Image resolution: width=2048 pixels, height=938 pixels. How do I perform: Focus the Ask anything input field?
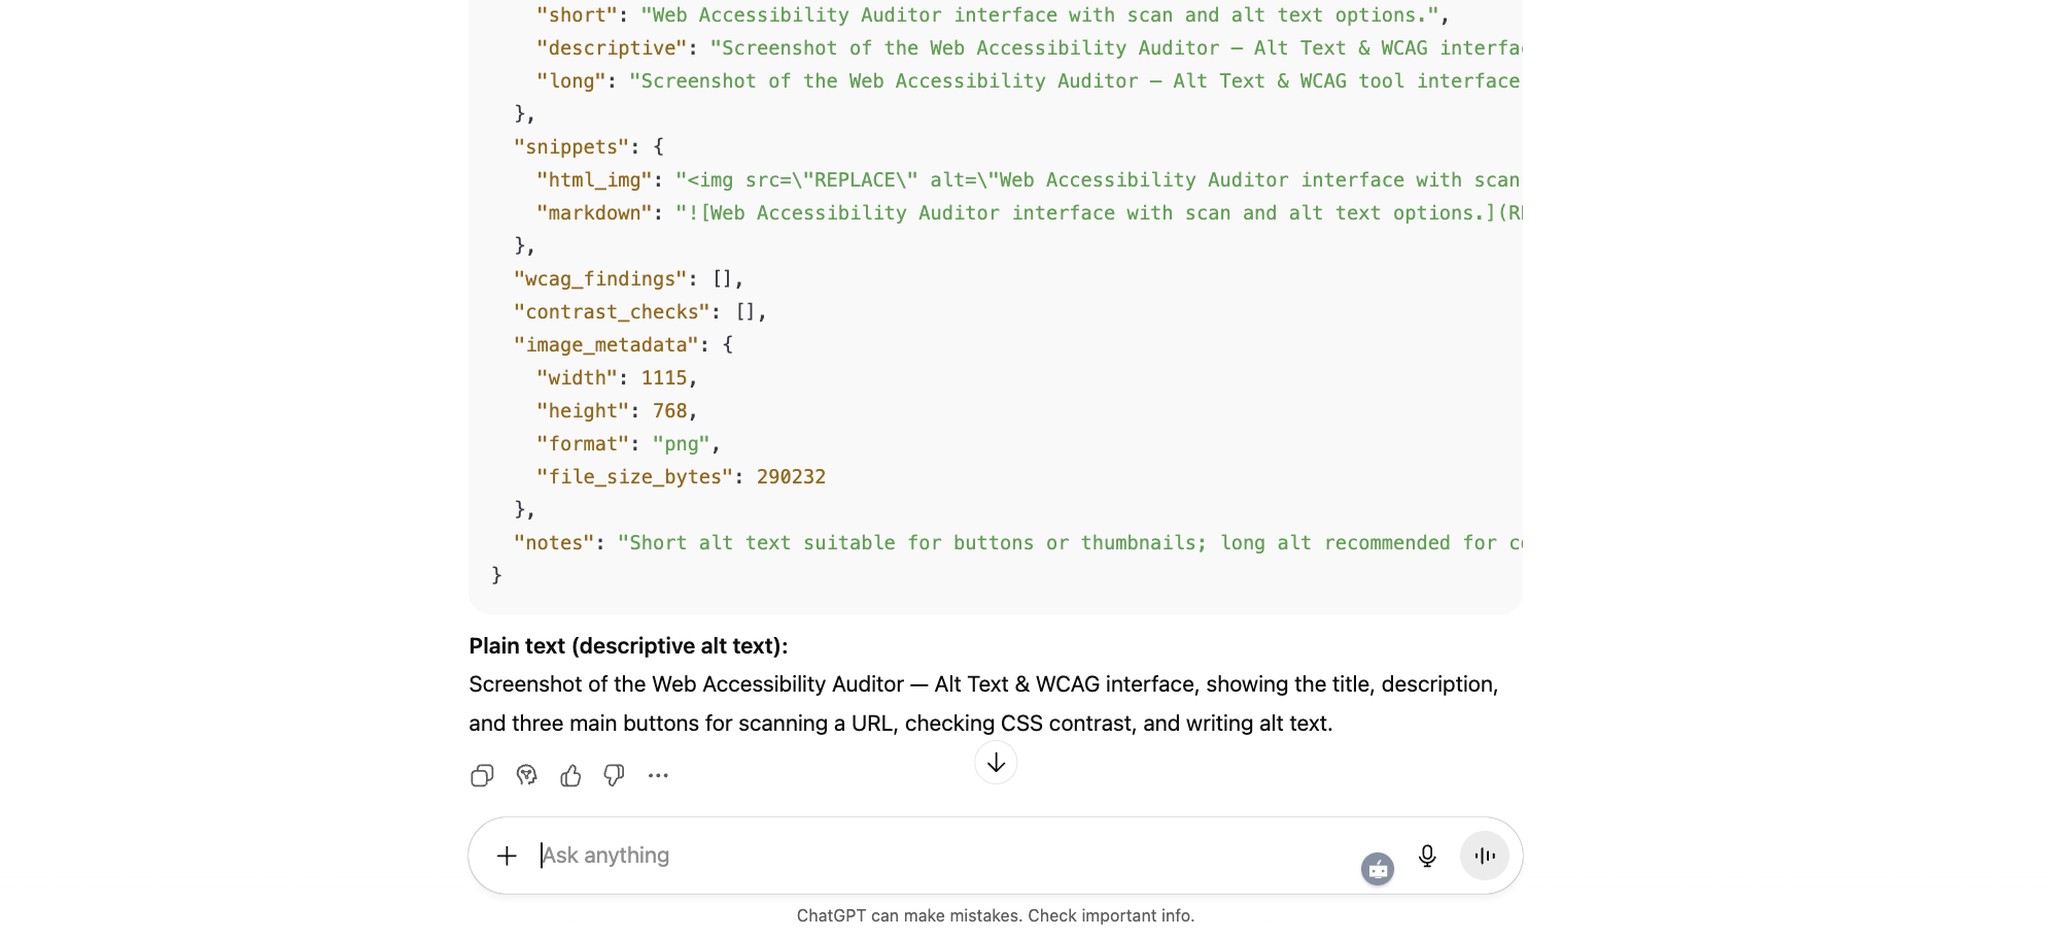pyautogui.click(x=900, y=856)
